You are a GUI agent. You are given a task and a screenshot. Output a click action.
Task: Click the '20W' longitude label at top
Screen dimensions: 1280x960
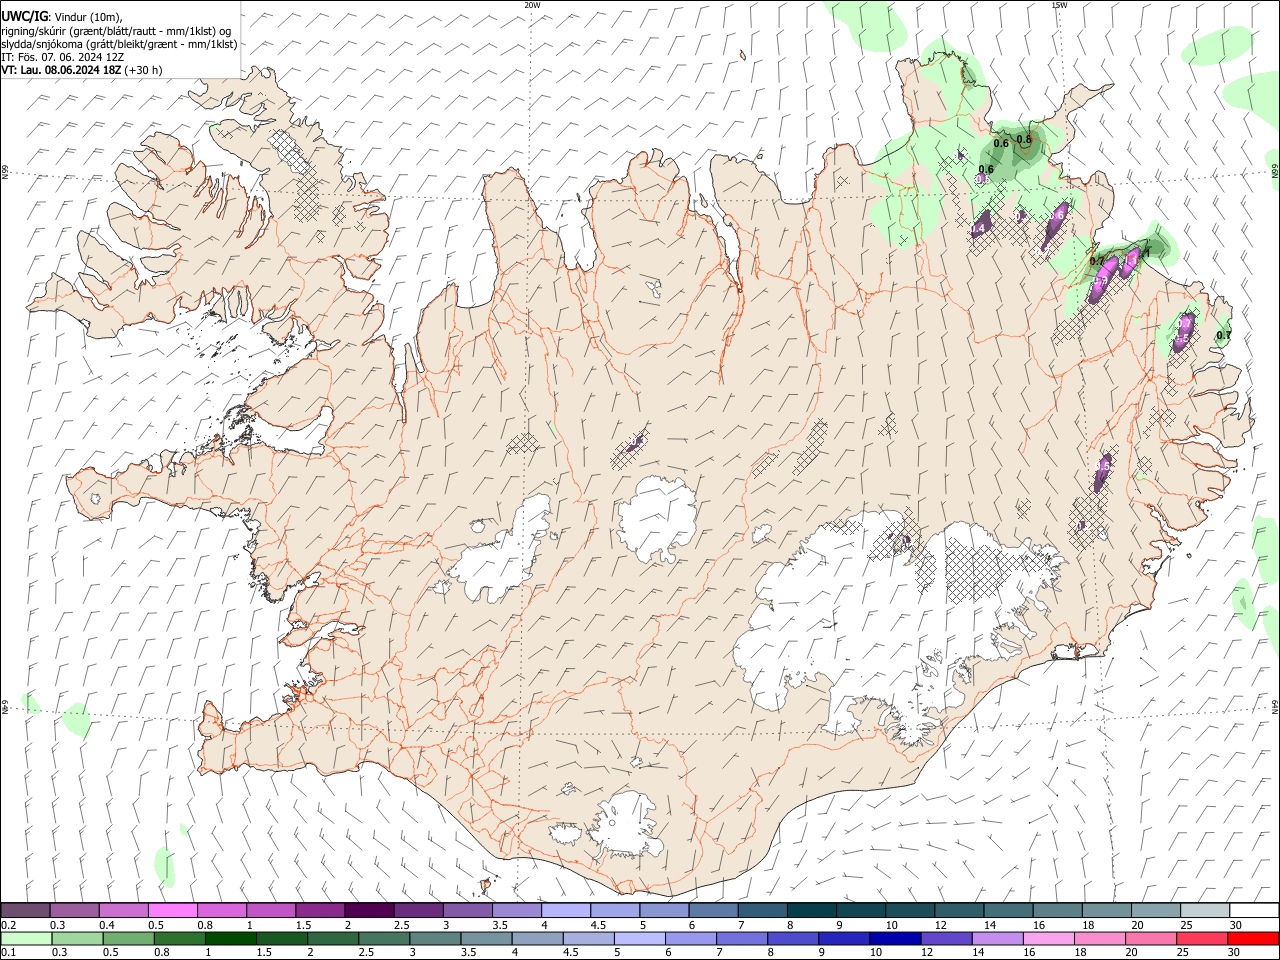point(532,5)
